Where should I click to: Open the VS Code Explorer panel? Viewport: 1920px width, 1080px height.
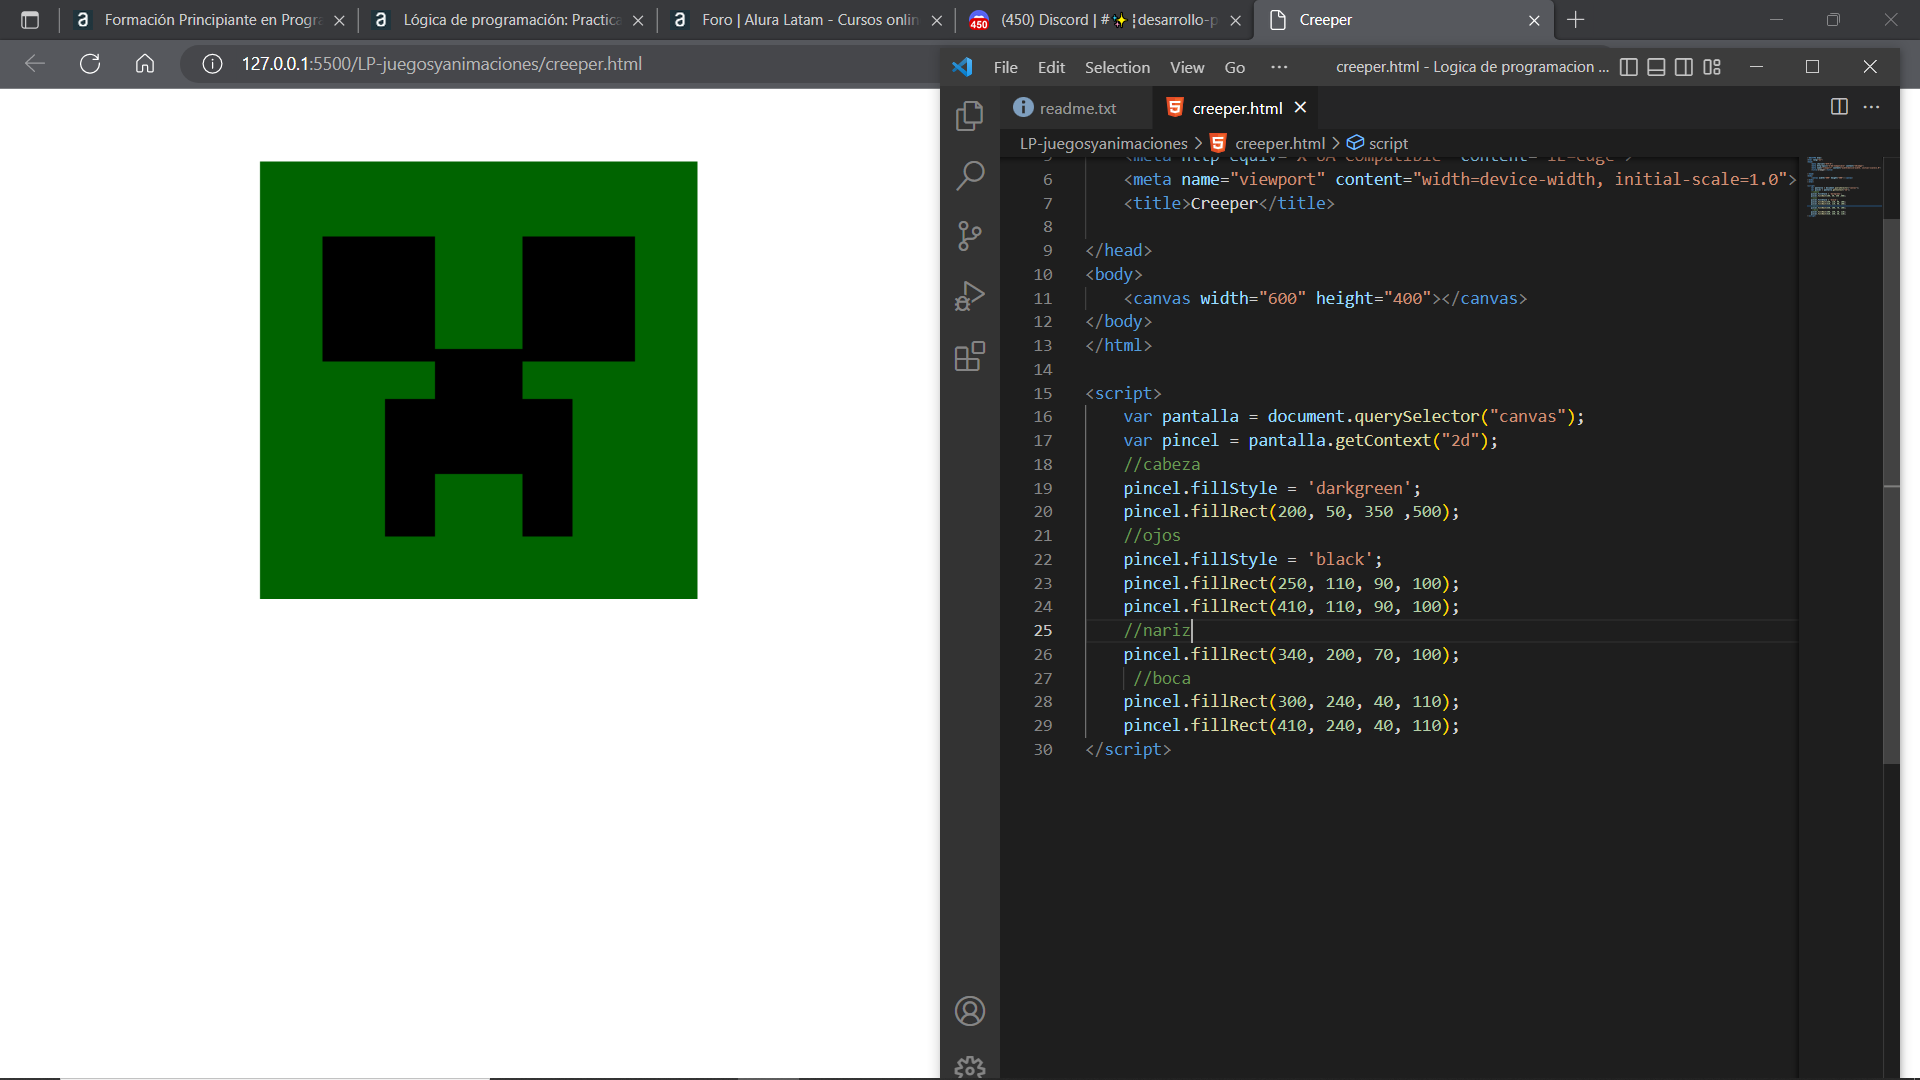point(969,116)
